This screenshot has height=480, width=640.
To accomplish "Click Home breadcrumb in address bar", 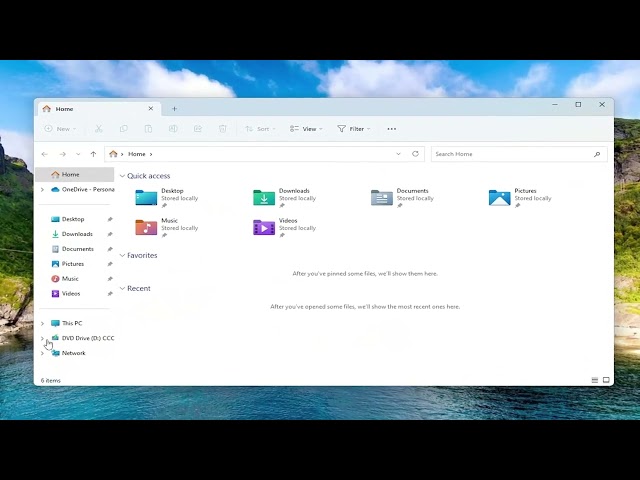I will tap(137, 154).
